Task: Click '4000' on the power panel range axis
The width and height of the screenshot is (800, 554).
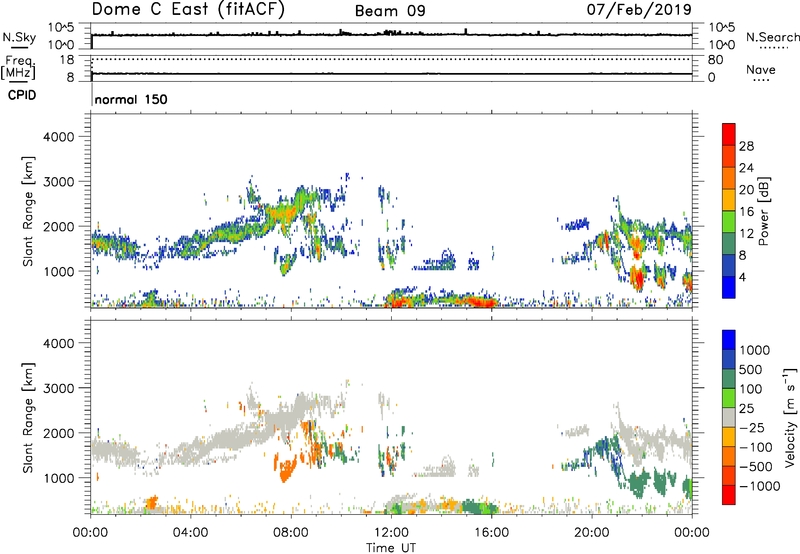Action: 59,137
